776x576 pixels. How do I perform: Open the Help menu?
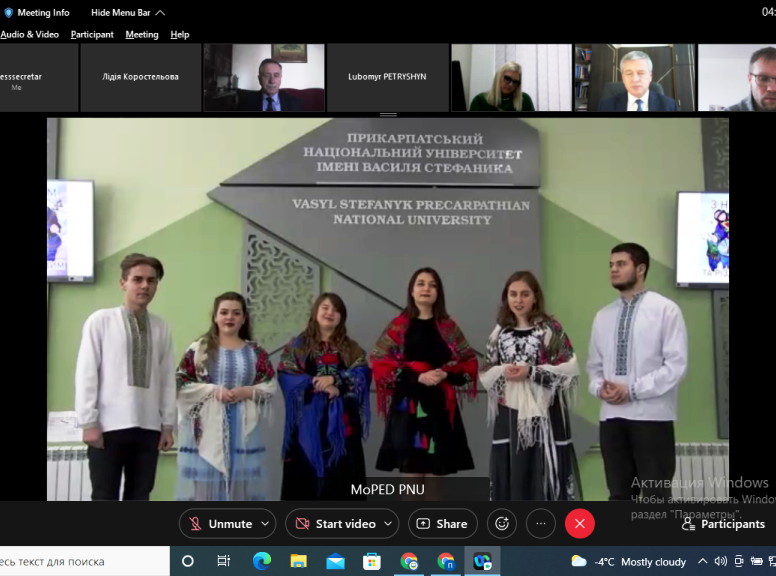[x=180, y=34]
